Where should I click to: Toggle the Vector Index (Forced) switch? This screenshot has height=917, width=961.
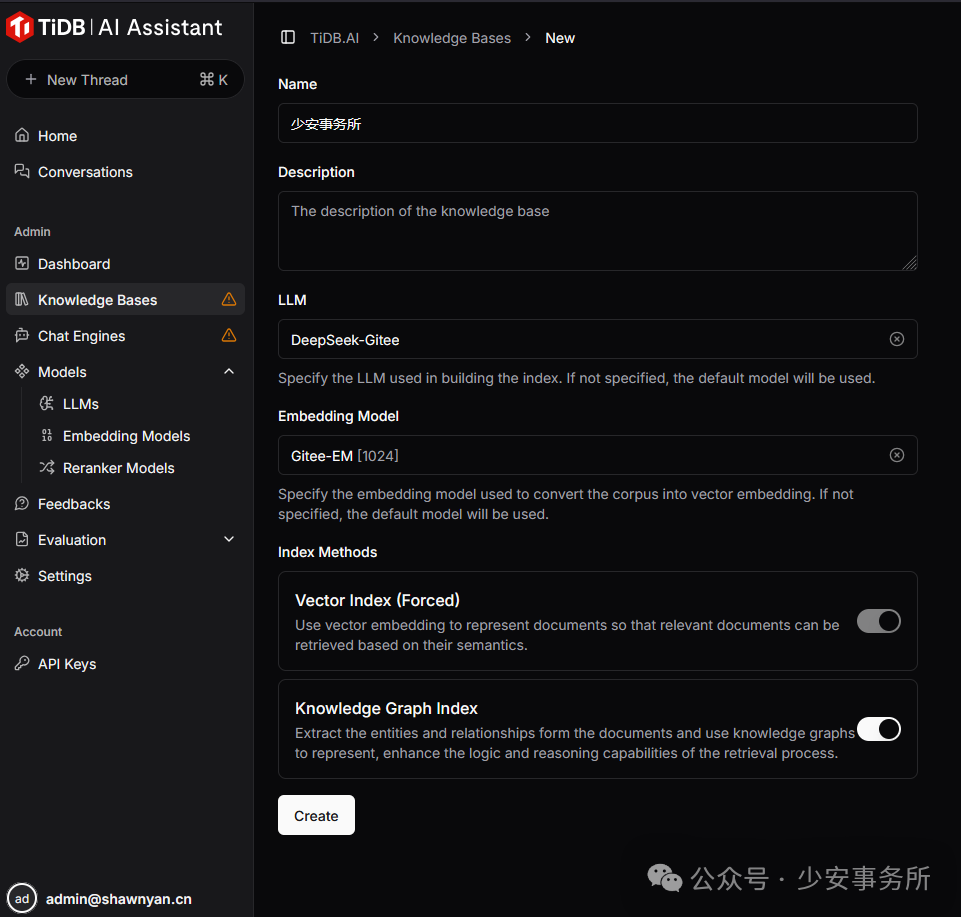pos(878,621)
